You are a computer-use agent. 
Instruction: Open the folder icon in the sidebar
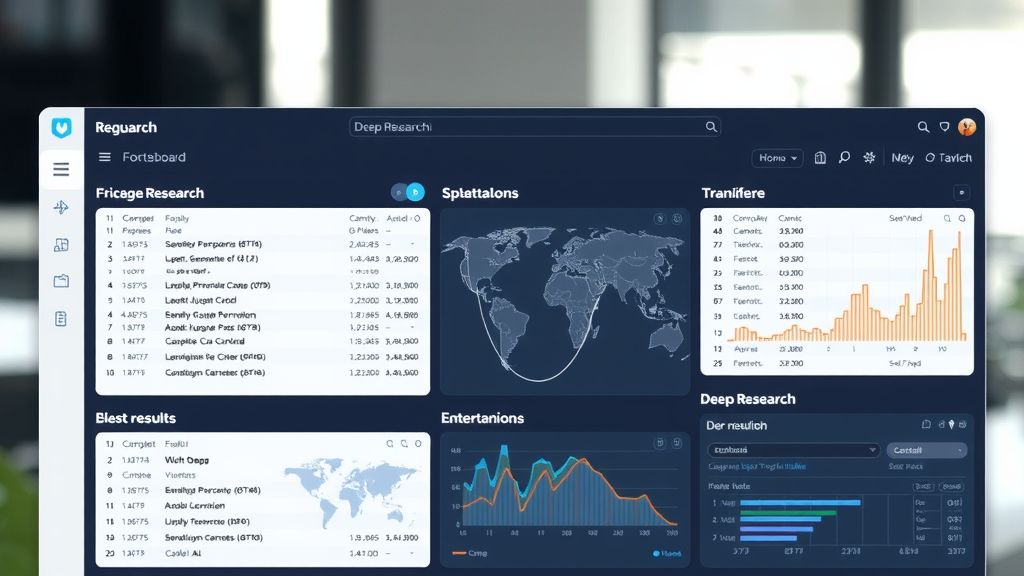61,282
